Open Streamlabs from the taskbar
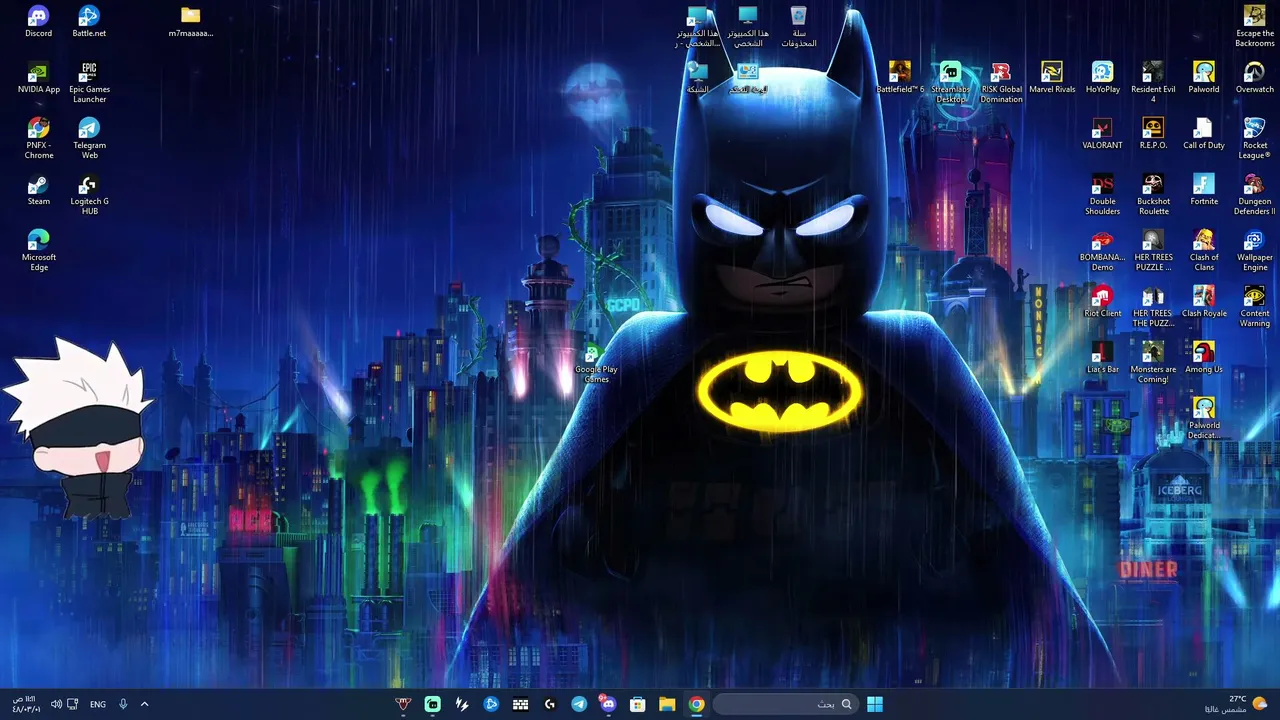The height and width of the screenshot is (720, 1280). click(x=432, y=704)
